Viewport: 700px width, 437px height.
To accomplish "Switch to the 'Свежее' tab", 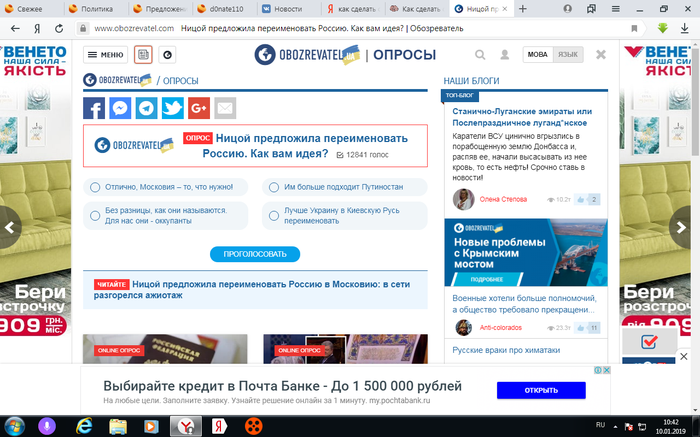I will pos(31,9).
